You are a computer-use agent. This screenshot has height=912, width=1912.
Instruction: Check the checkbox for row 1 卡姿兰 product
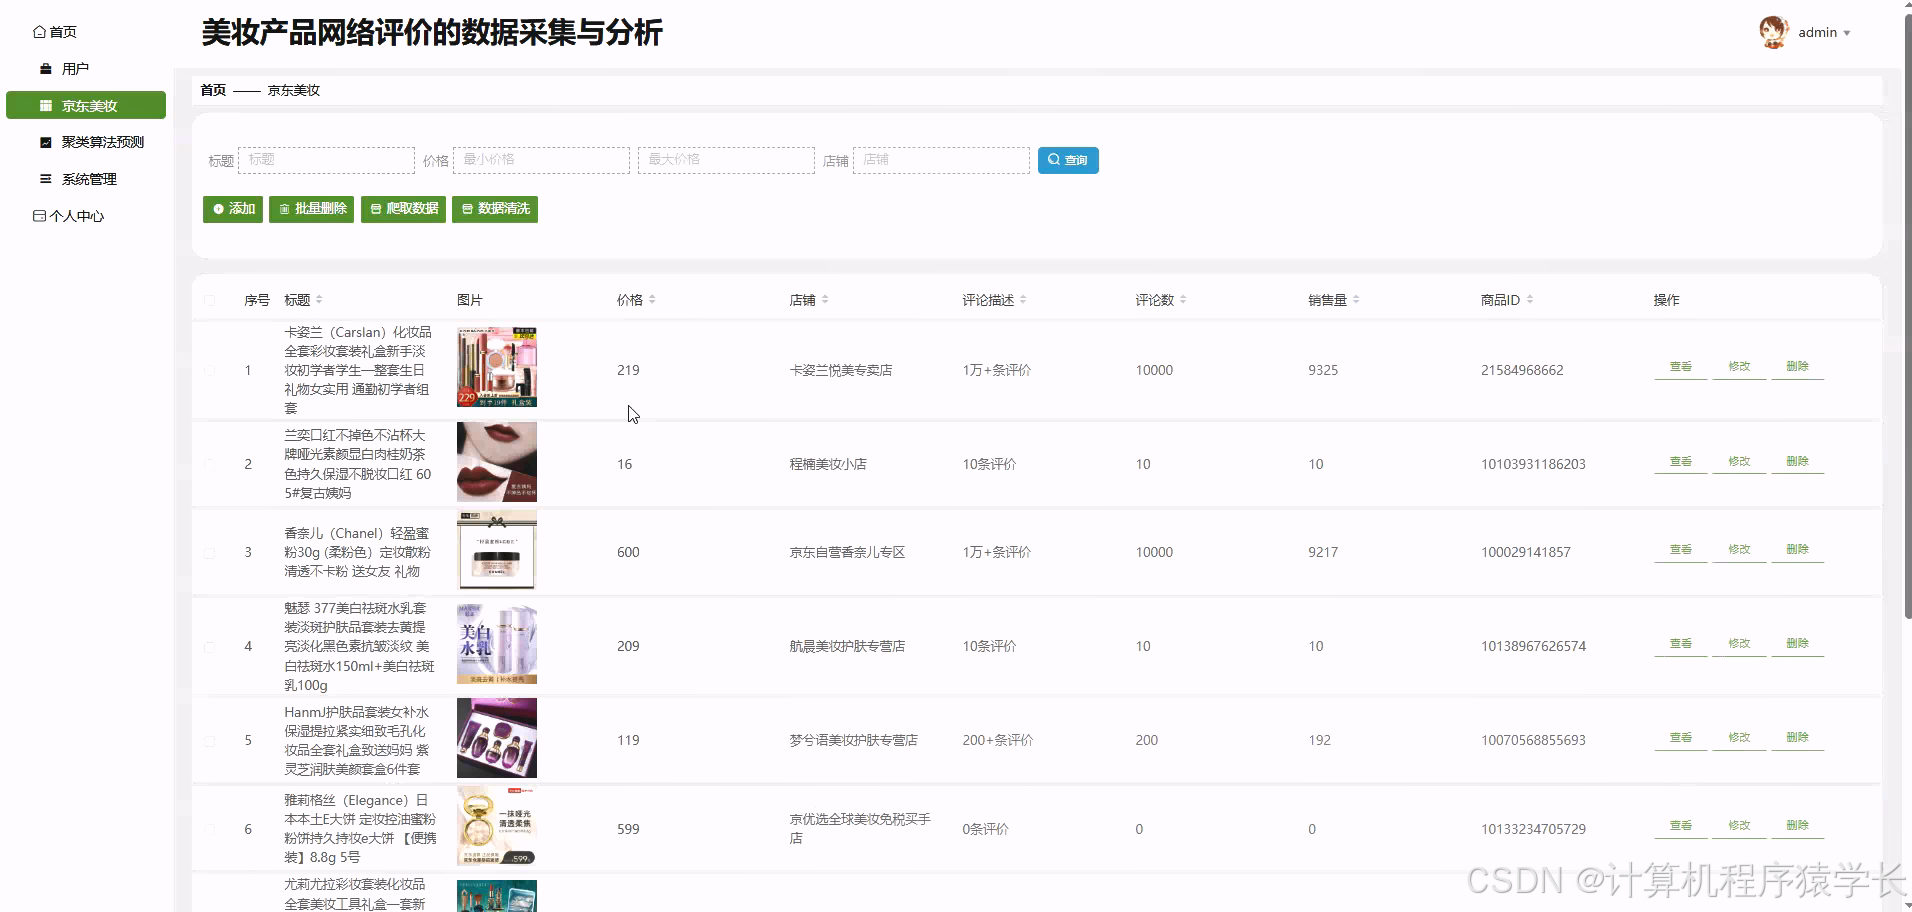(210, 370)
